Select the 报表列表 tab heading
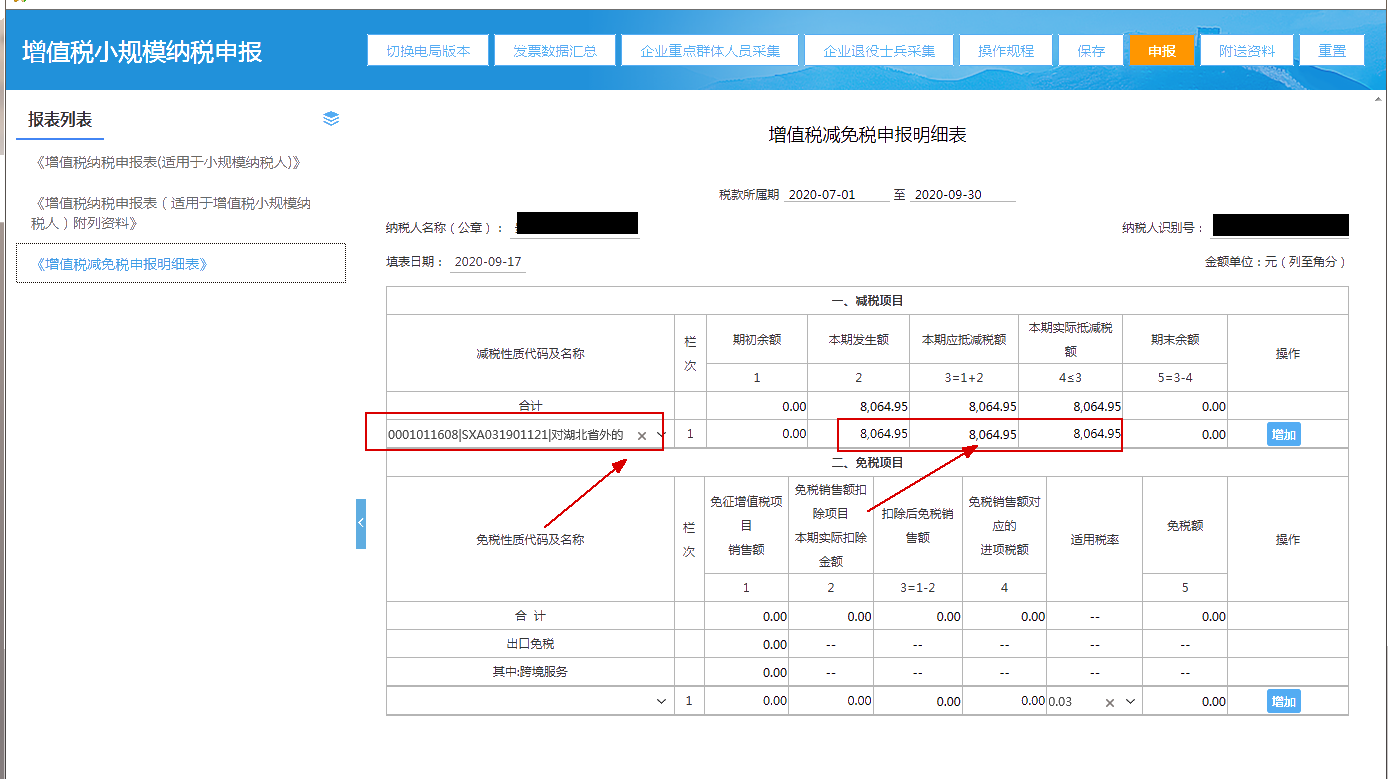1388x779 pixels. click(60, 120)
